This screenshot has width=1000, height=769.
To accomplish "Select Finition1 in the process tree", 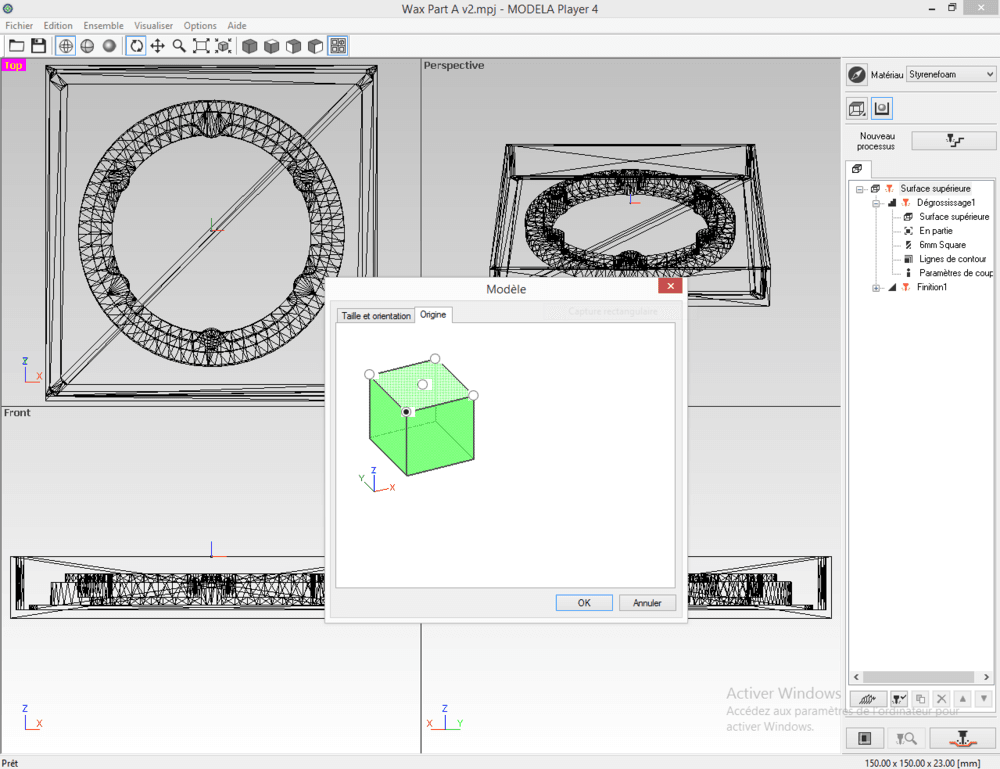I will click(932, 287).
